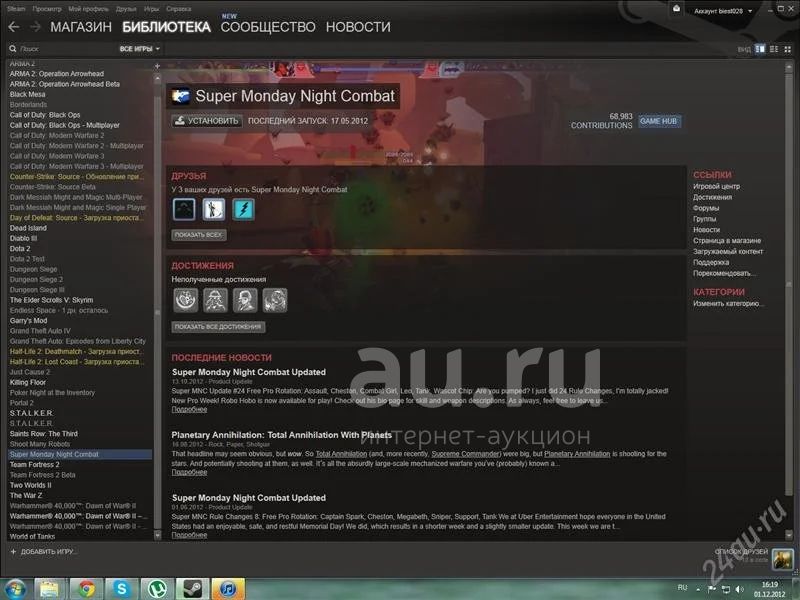Viewport: 800px width, 600px height.
Task: Go to the МАГАЗИН tab
Action: pyautogui.click(x=81, y=27)
